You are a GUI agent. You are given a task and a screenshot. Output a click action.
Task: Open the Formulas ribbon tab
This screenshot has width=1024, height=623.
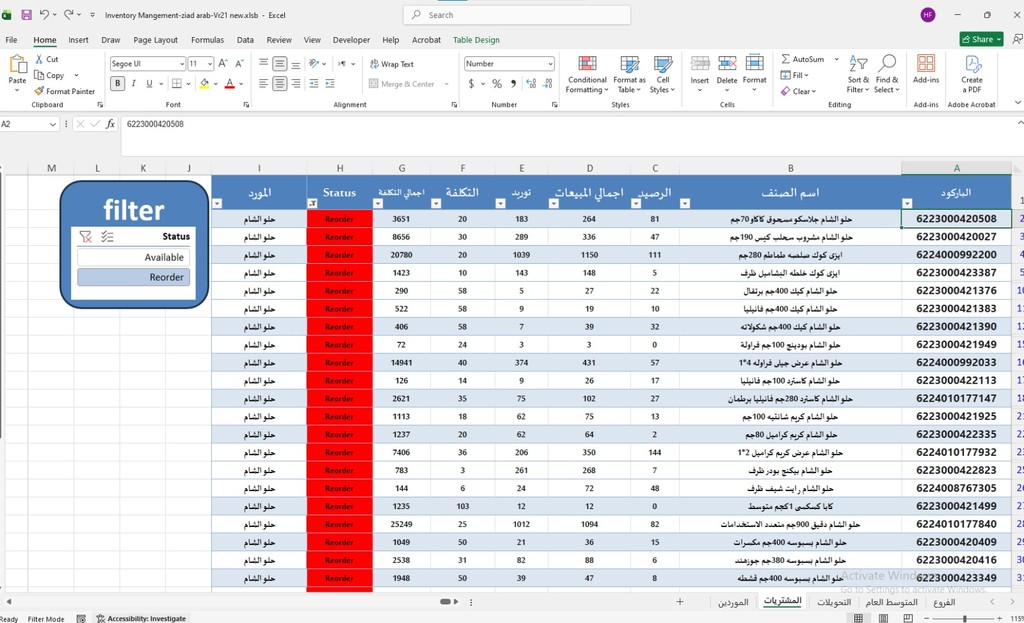(x=207, y=40)
